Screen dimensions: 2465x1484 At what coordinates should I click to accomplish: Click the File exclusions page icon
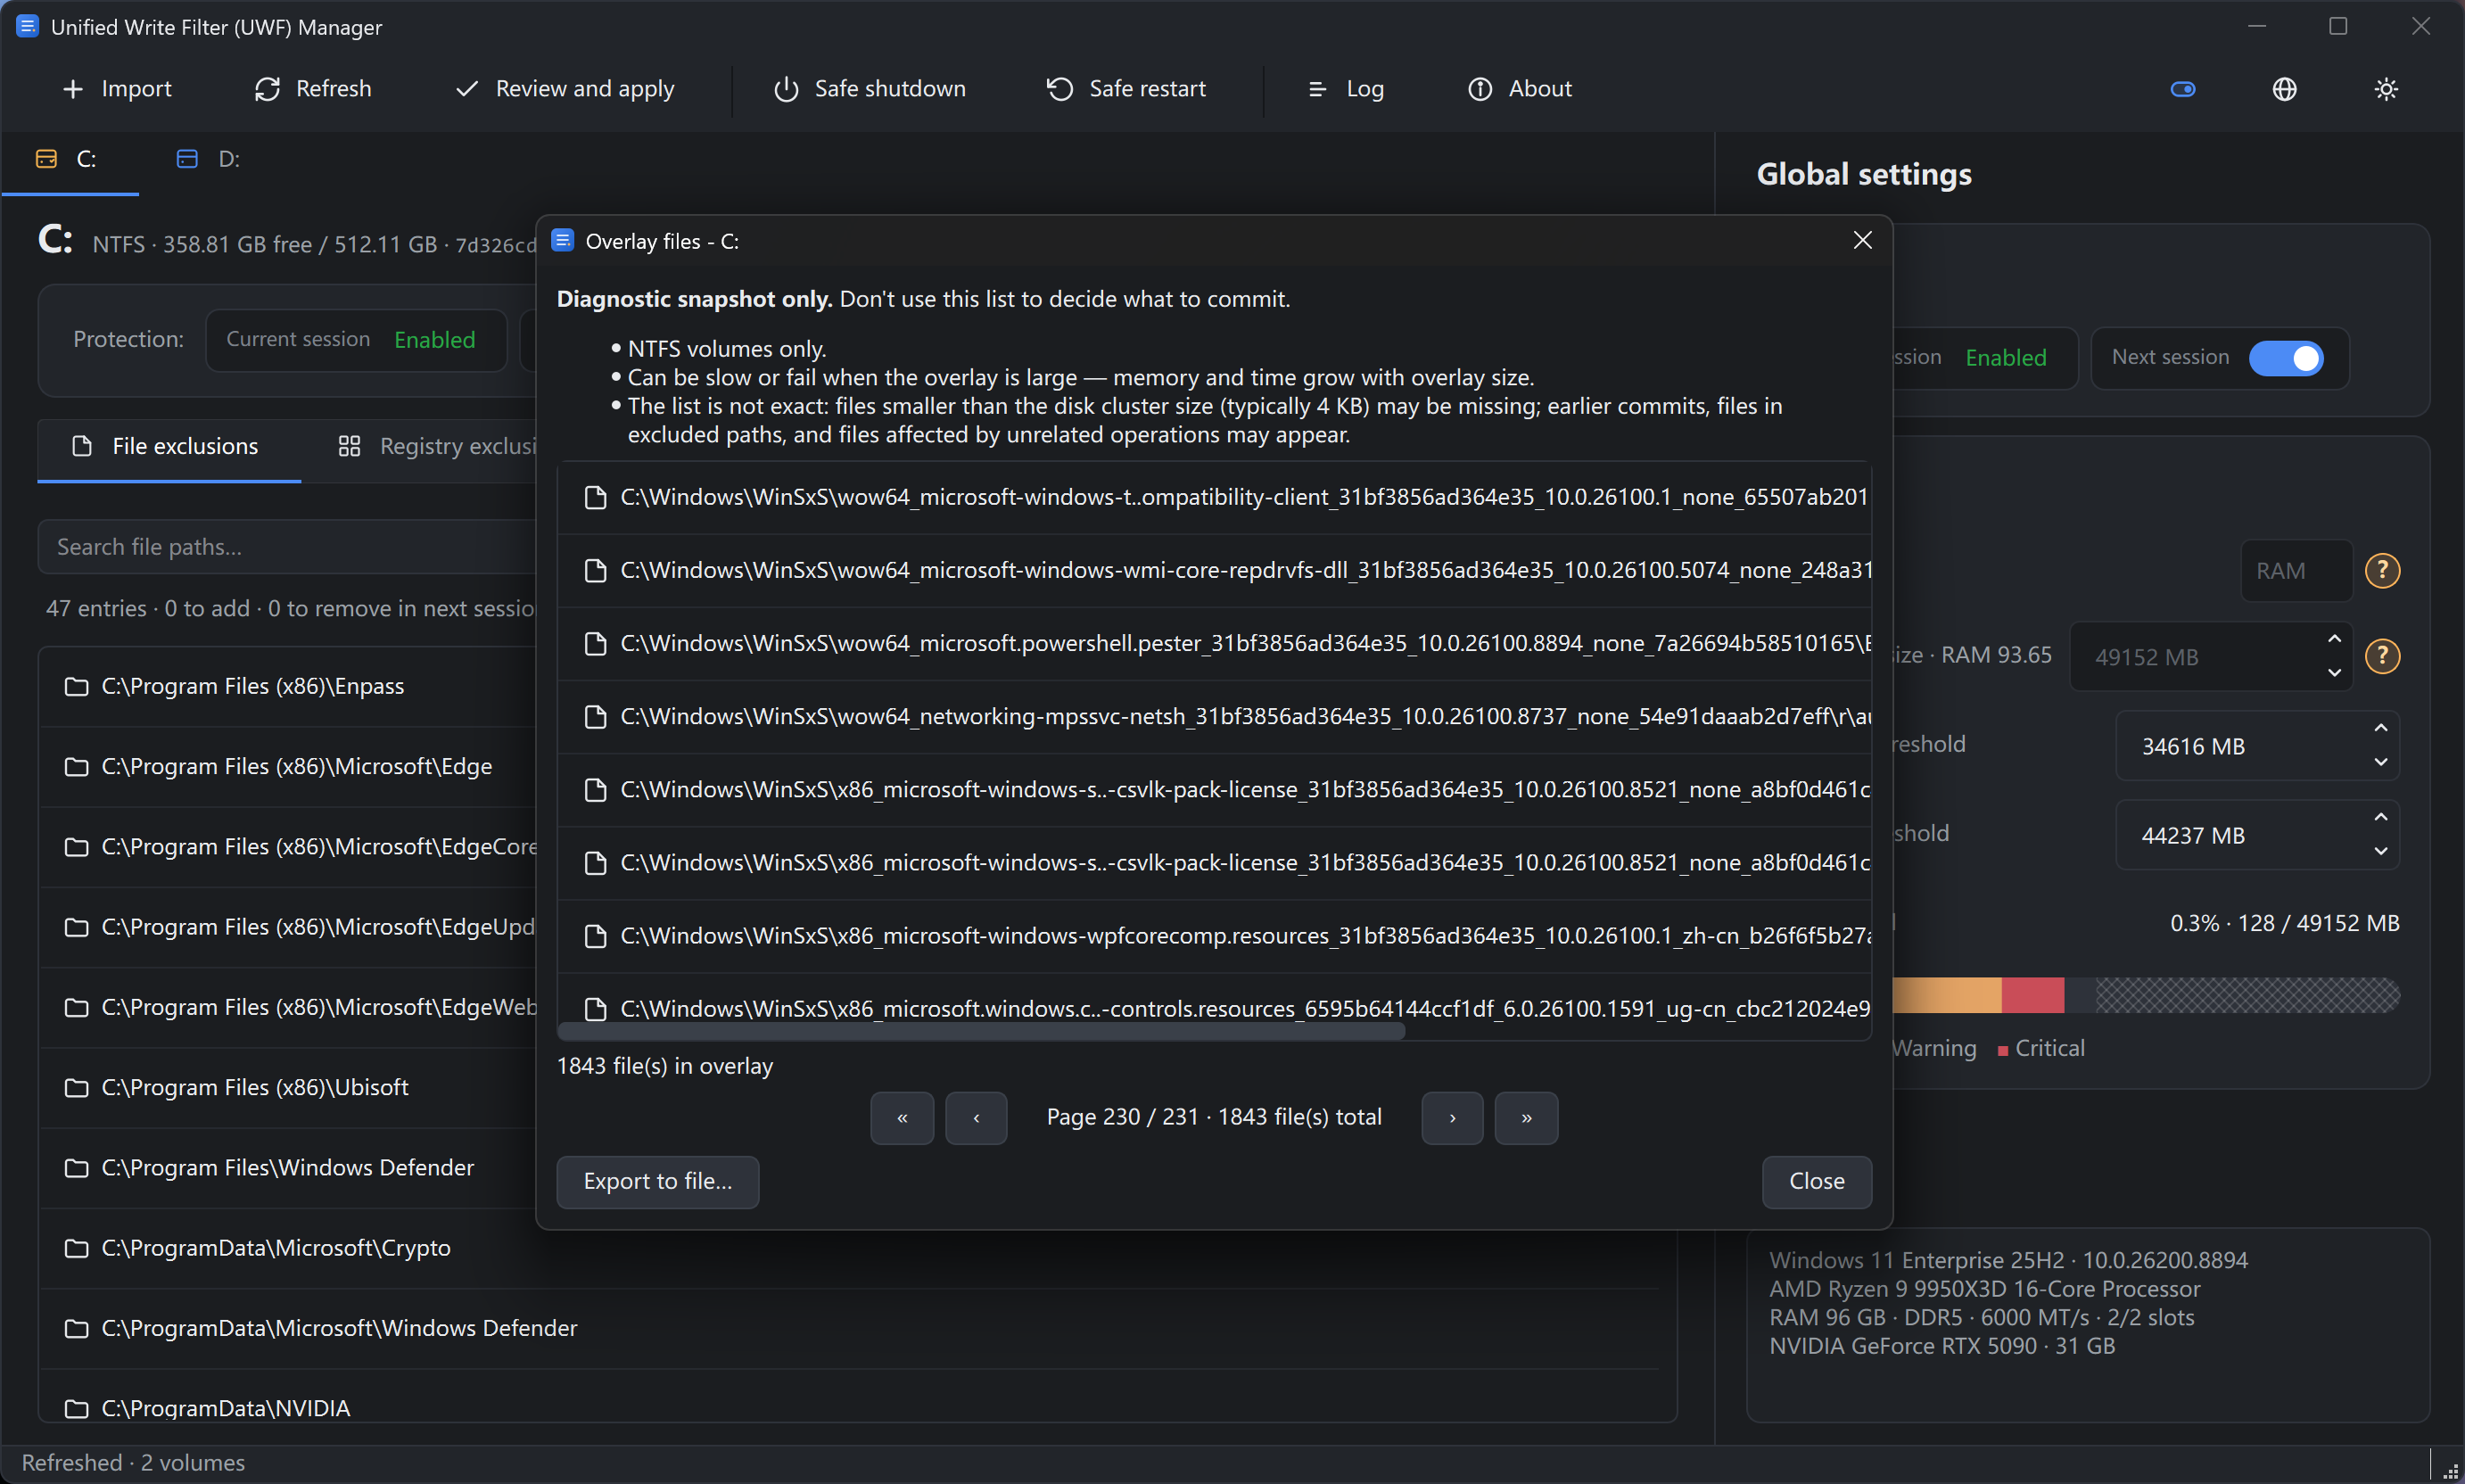[x=82, y=446]
